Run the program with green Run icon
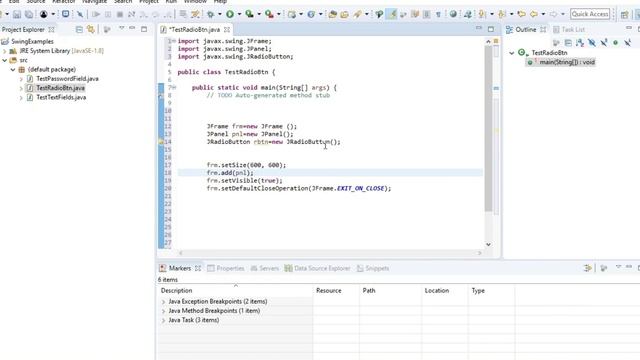This screenshot has height=360, width=640. tap(230, 14)
